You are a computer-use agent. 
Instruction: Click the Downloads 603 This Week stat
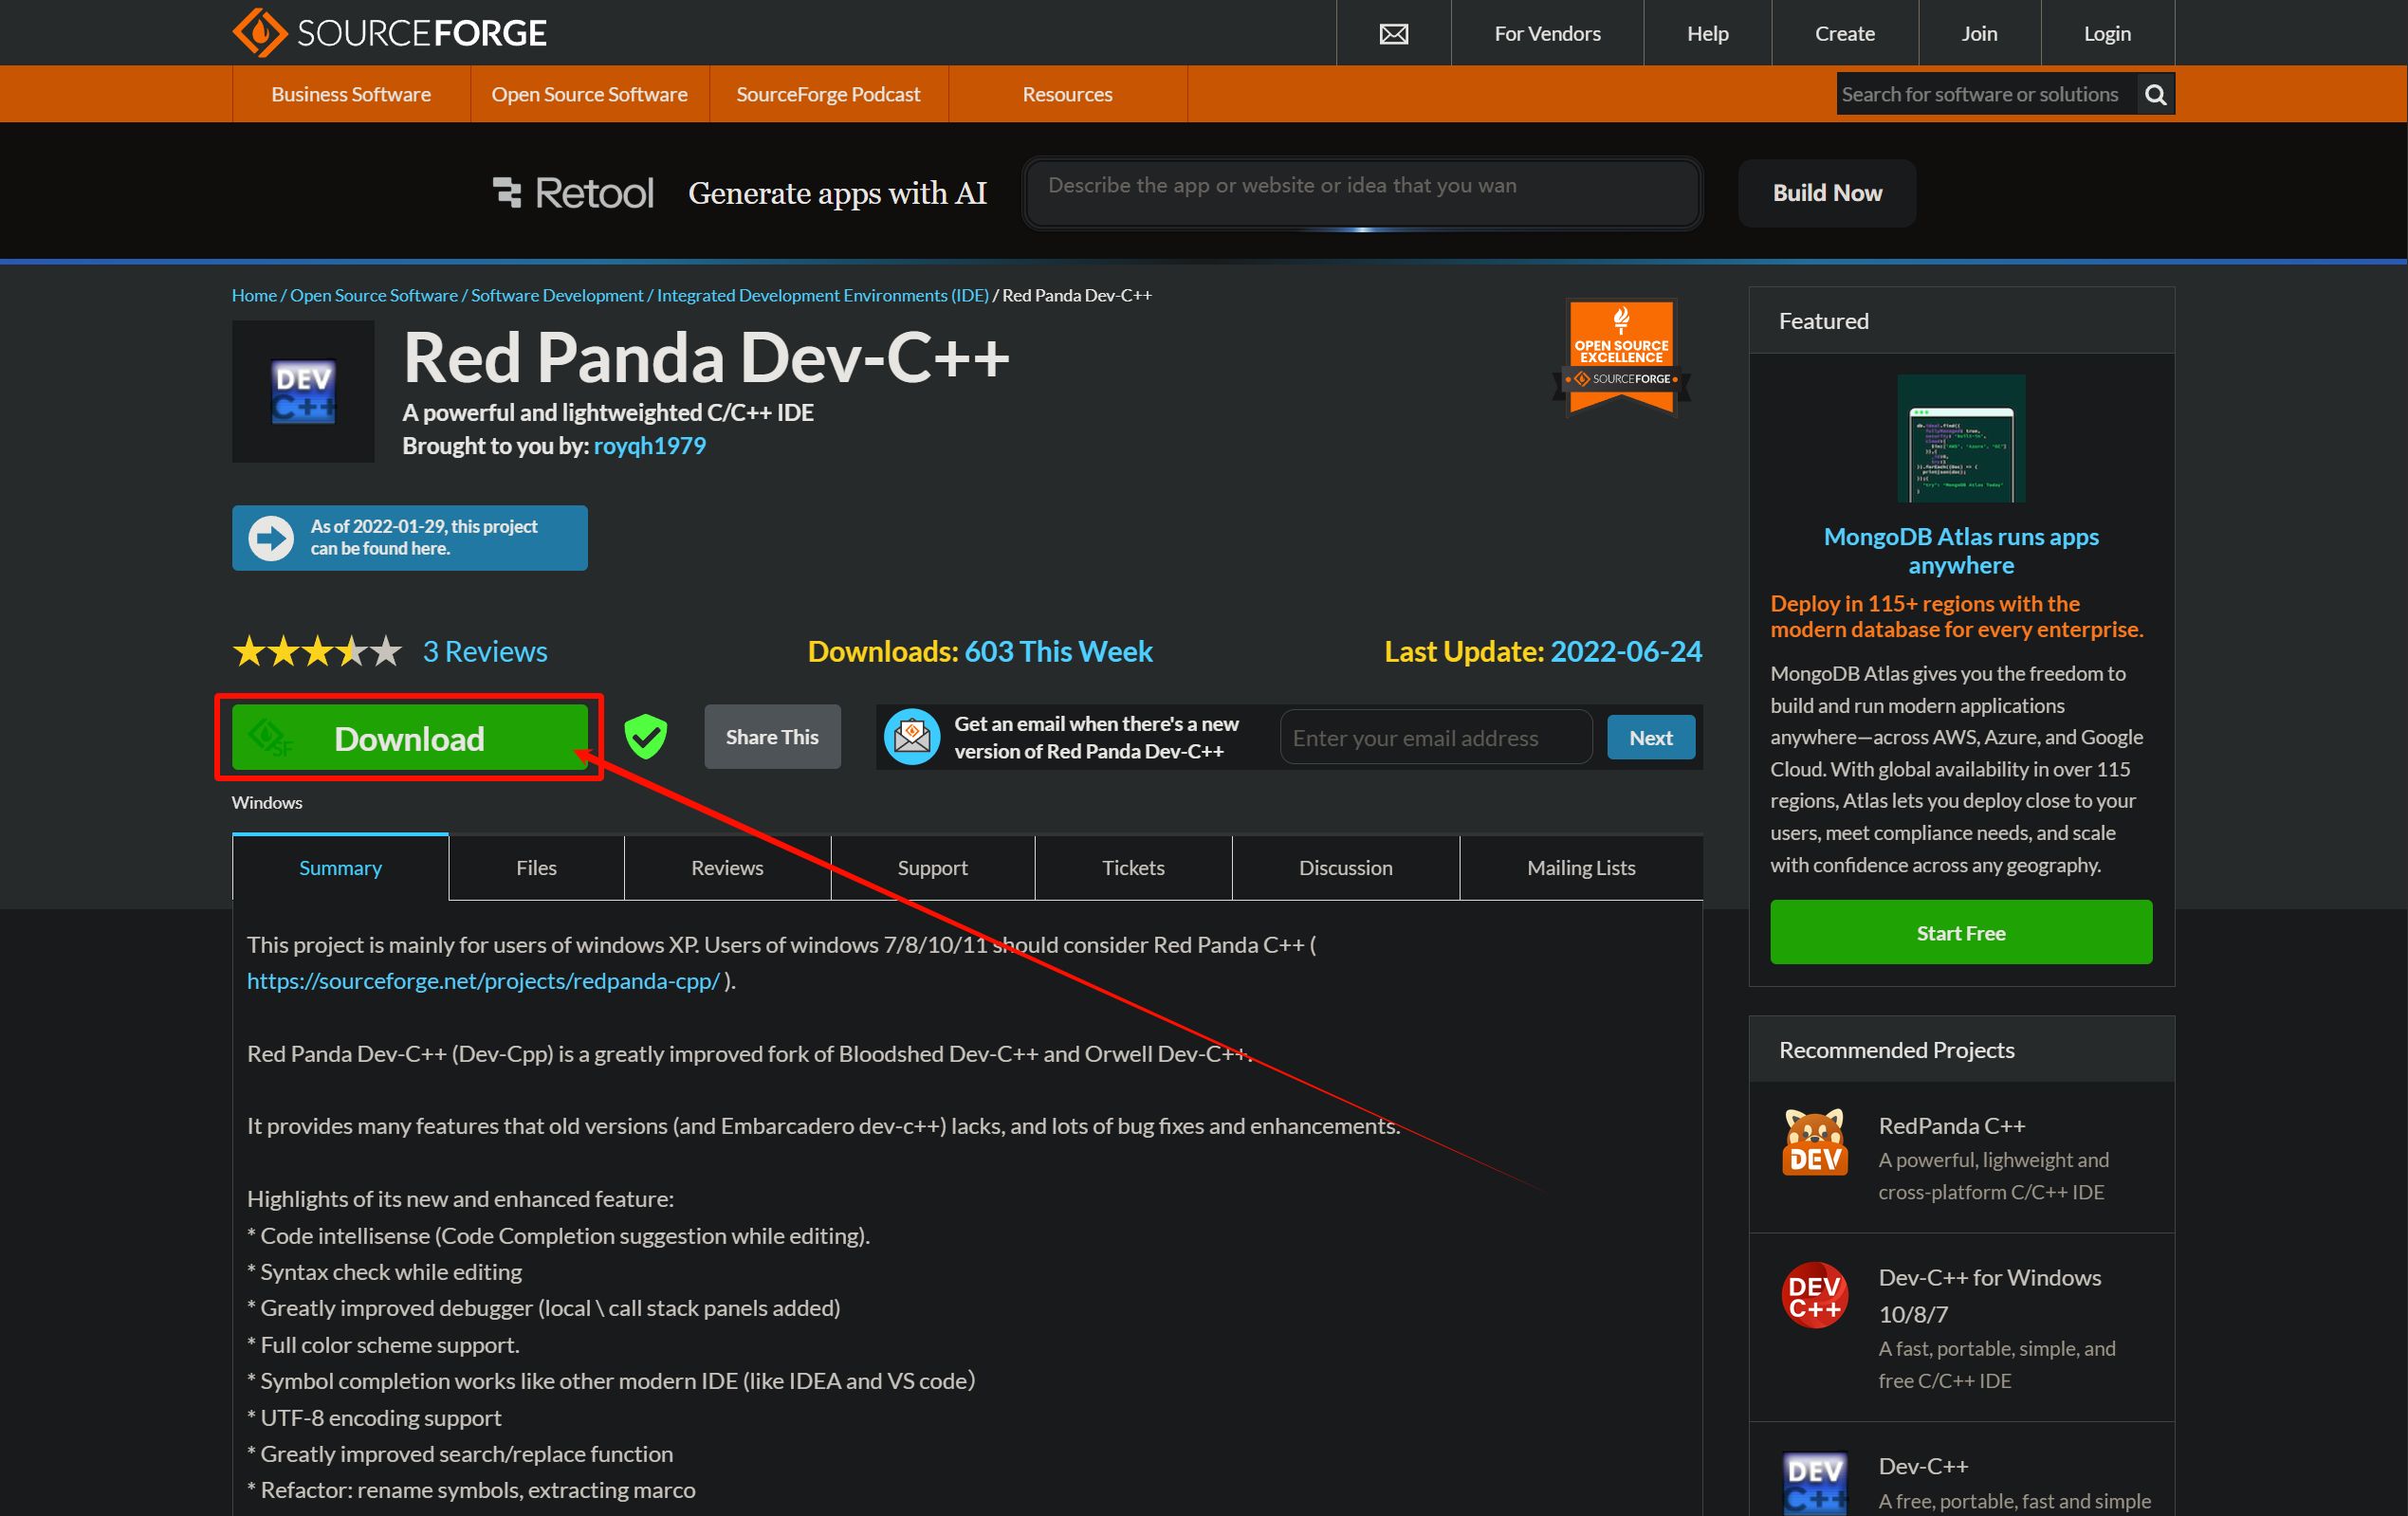tap(980, 652)
